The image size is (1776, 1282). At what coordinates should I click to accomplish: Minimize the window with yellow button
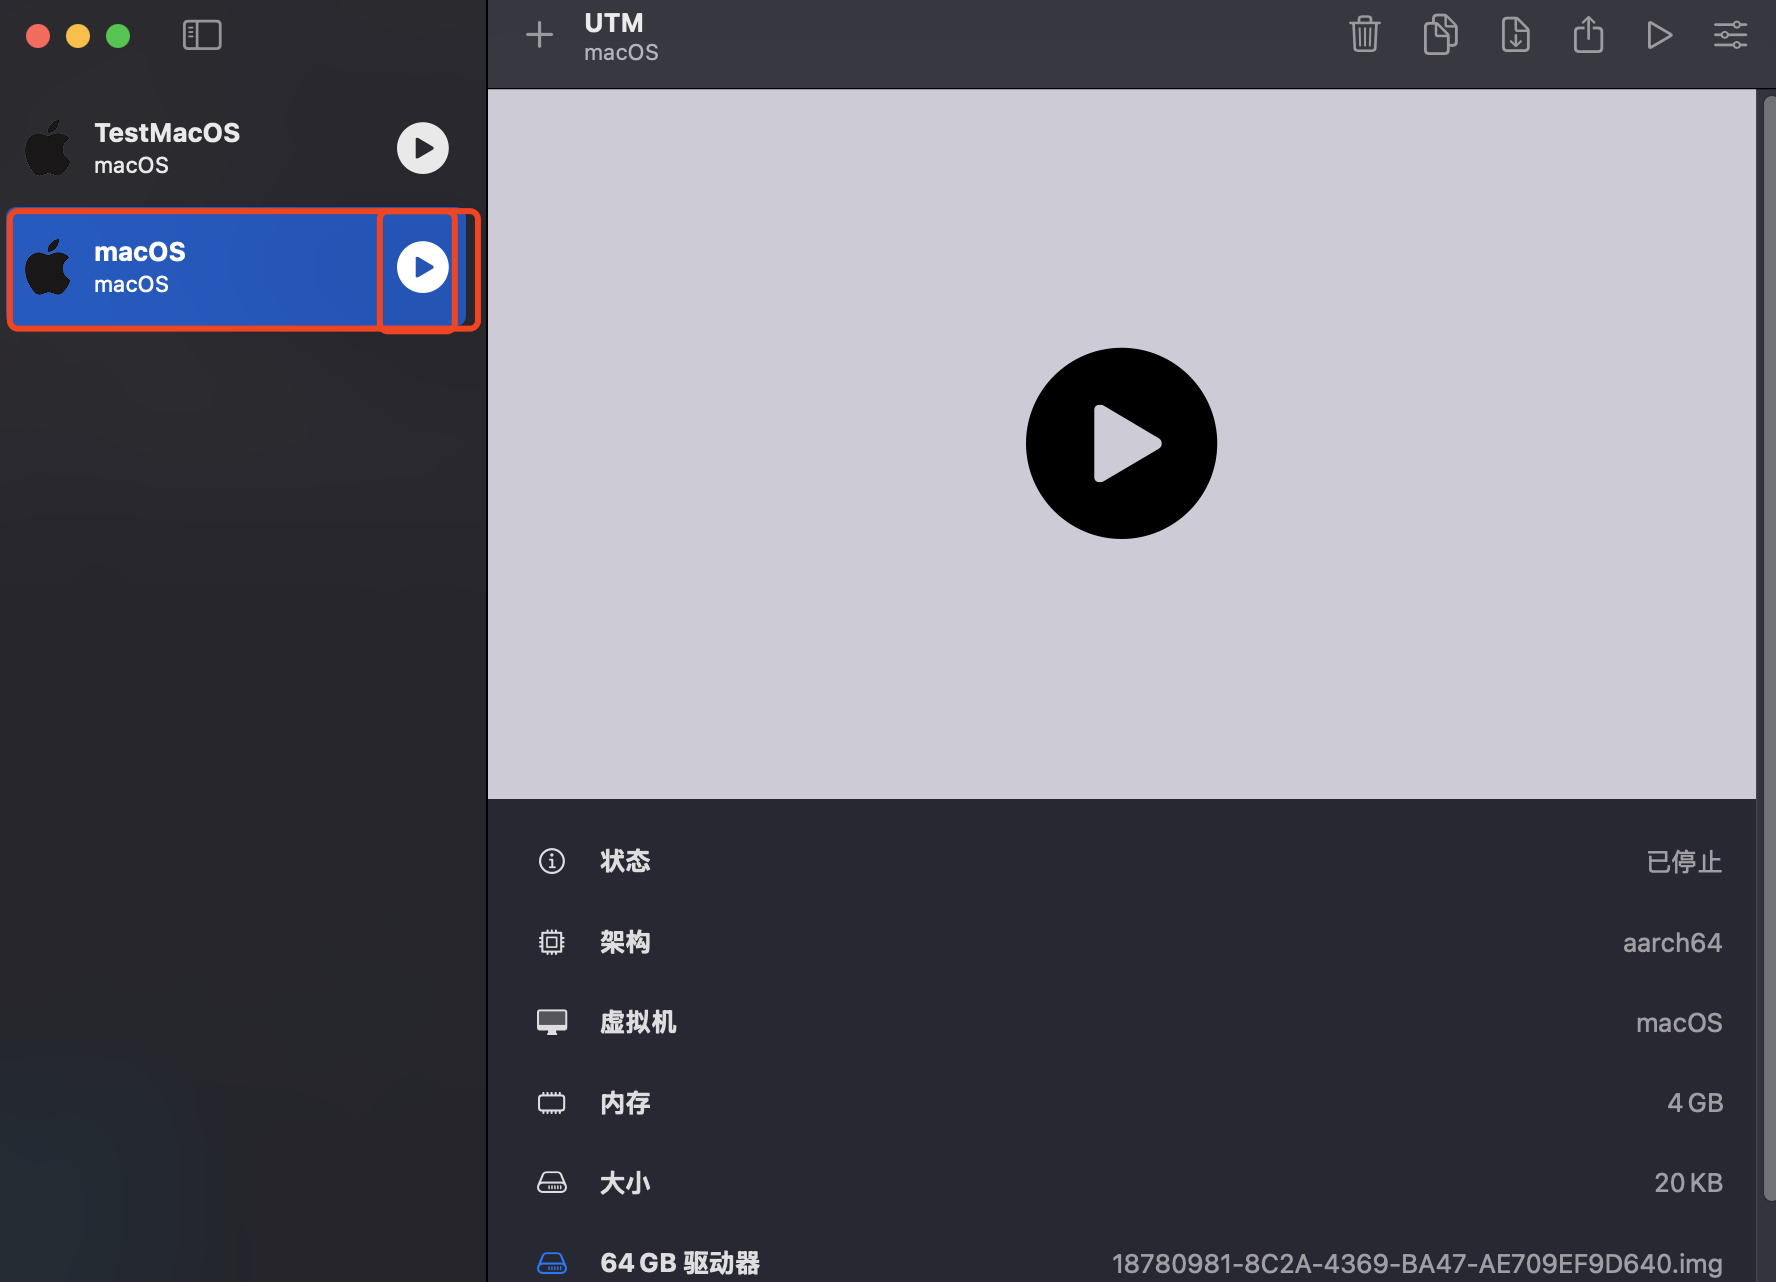78,36
